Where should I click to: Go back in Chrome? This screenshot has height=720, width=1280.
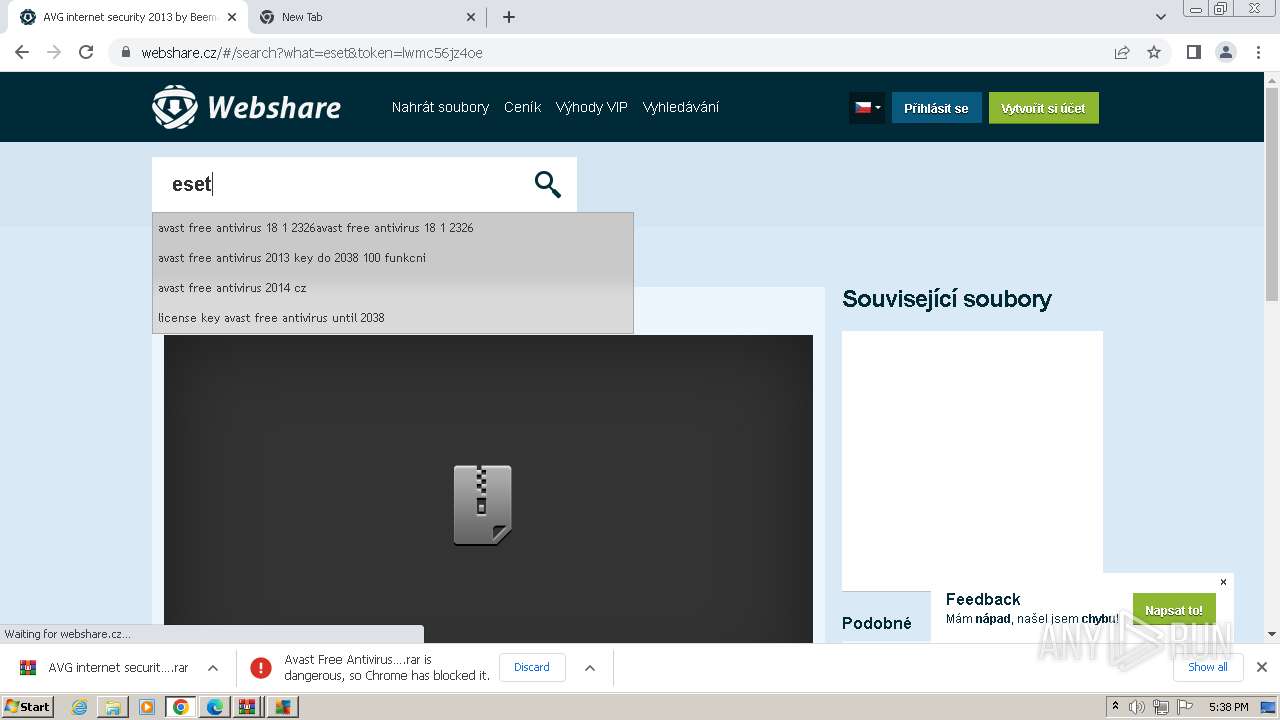22,52
